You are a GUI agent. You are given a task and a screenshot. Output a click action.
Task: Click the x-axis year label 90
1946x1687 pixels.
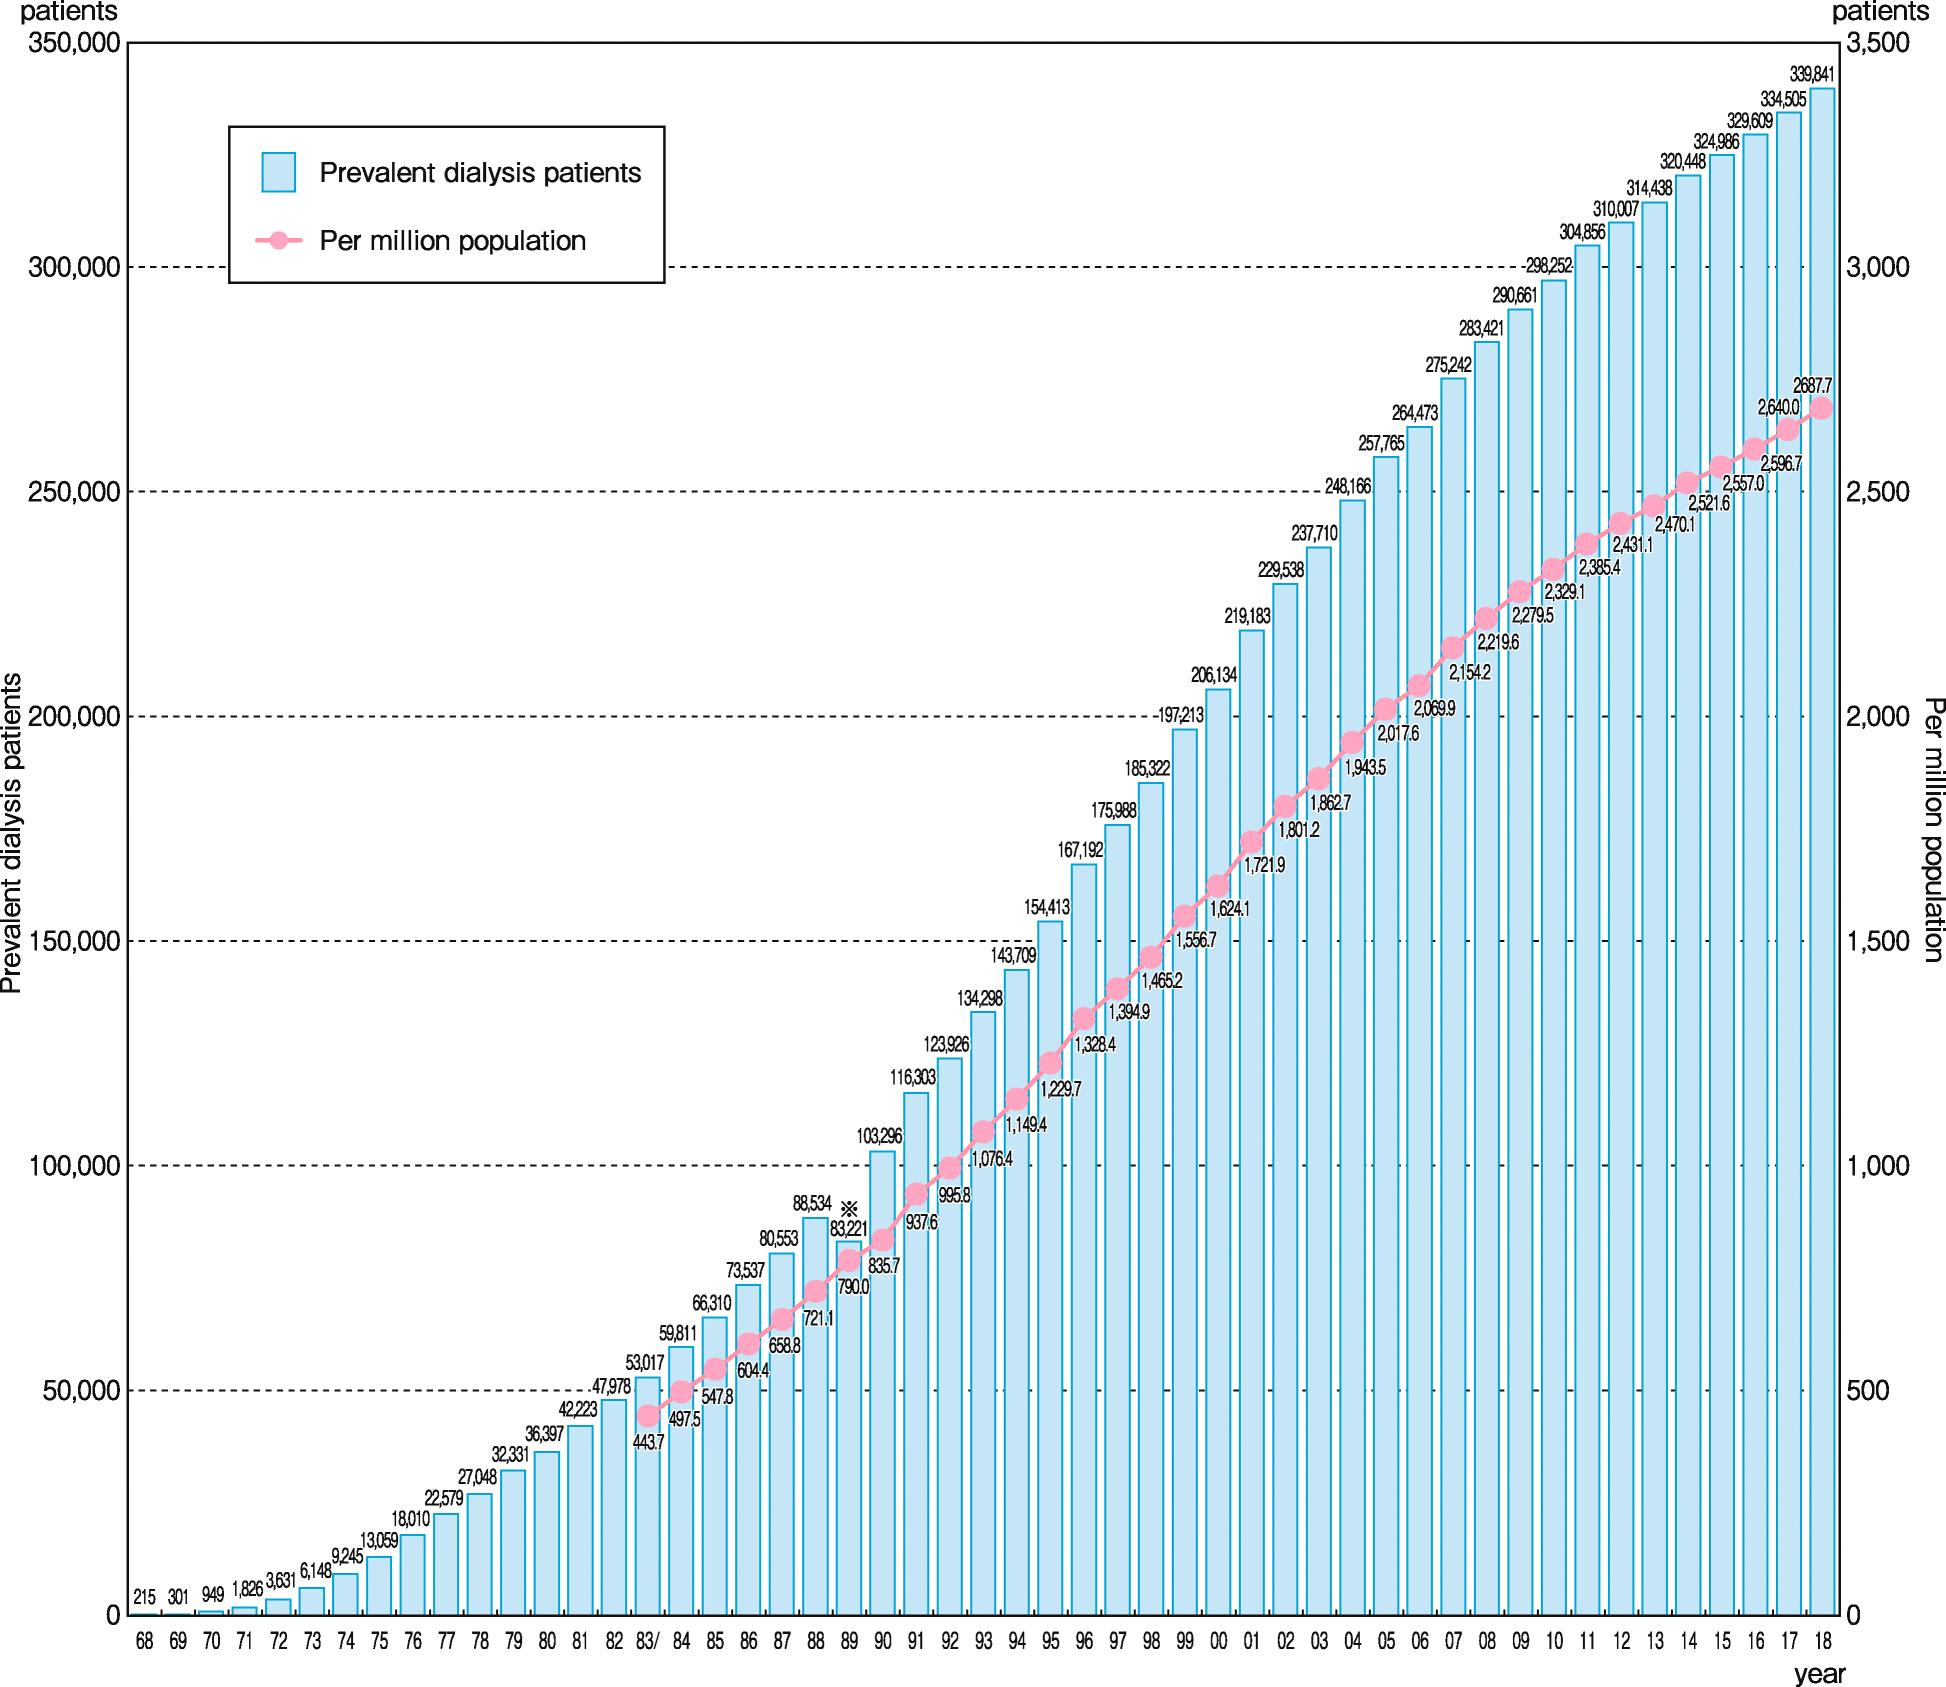pyautogui.click(x=883, y=1641)
